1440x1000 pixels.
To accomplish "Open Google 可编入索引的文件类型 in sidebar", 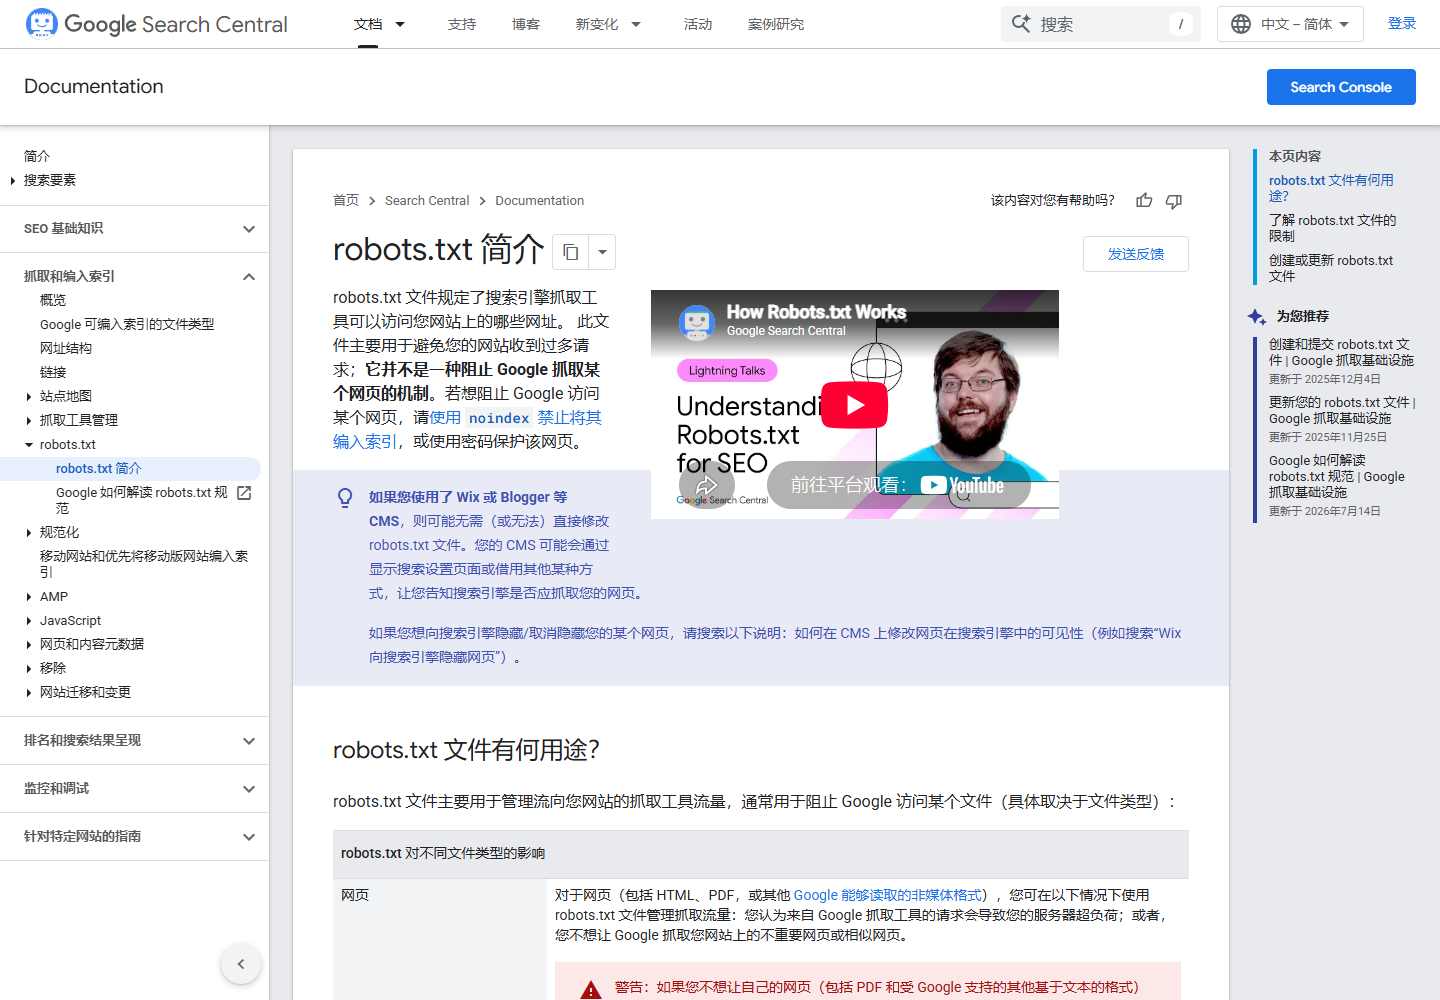I will (x=127, y=324).
